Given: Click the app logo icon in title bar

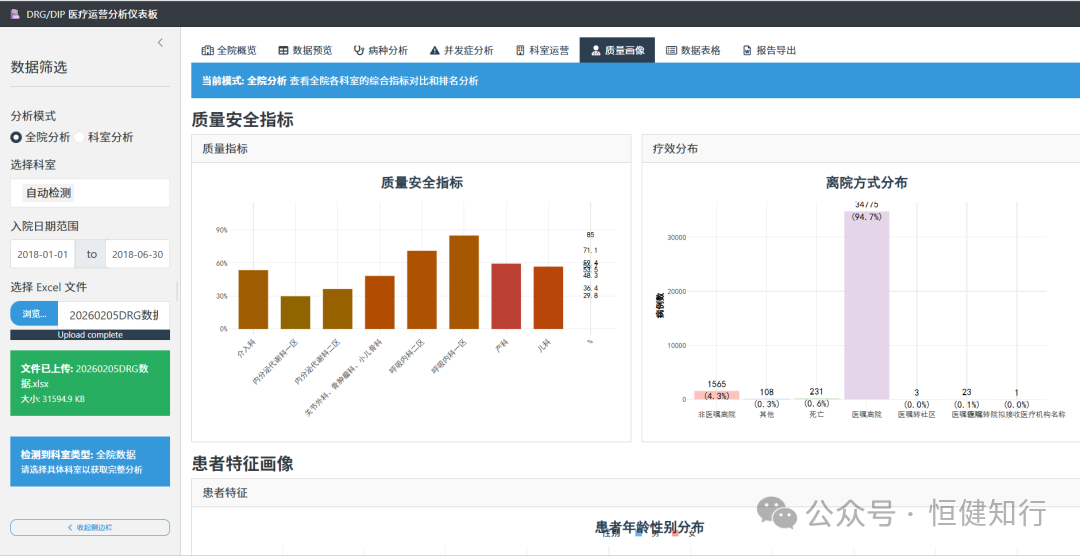Looking at the screenshot, I should point(15,13).
